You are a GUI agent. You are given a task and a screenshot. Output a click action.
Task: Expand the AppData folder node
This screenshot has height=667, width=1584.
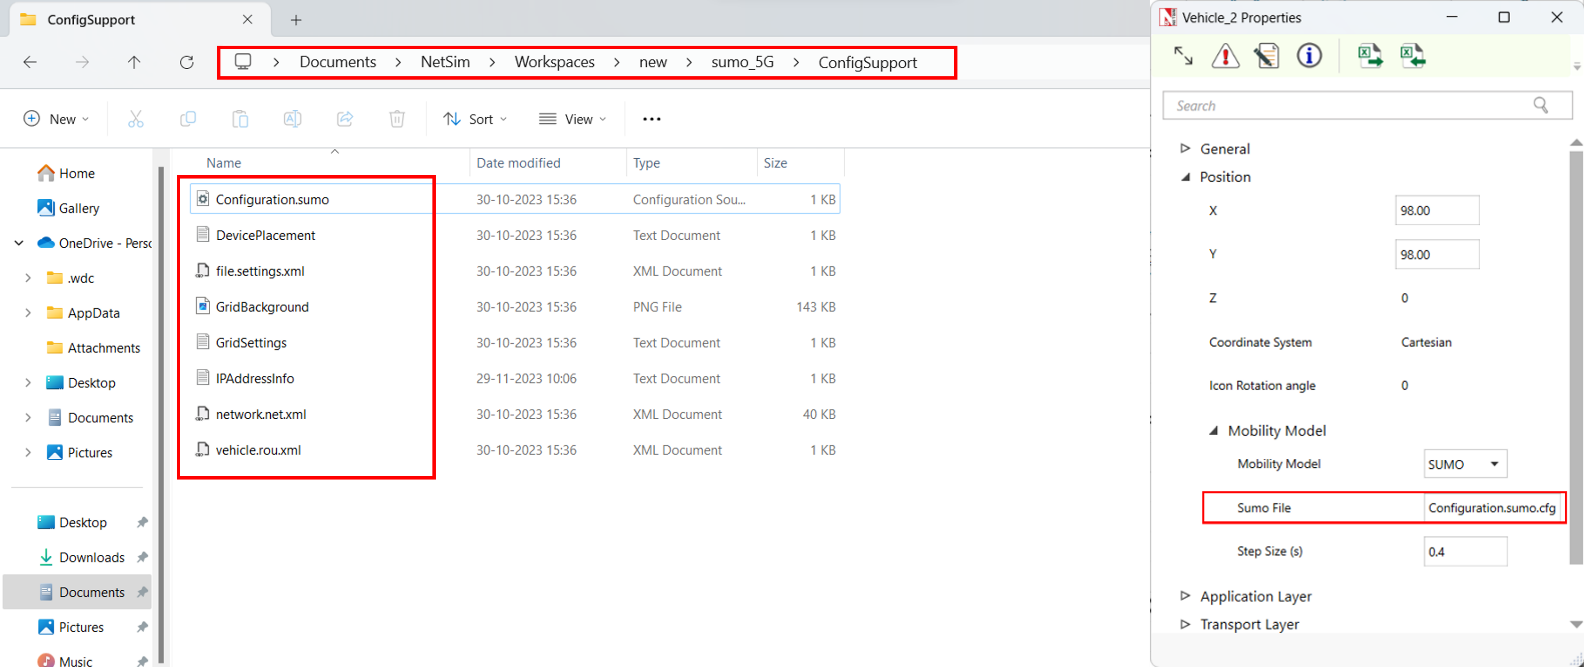[x=28, y=313]
